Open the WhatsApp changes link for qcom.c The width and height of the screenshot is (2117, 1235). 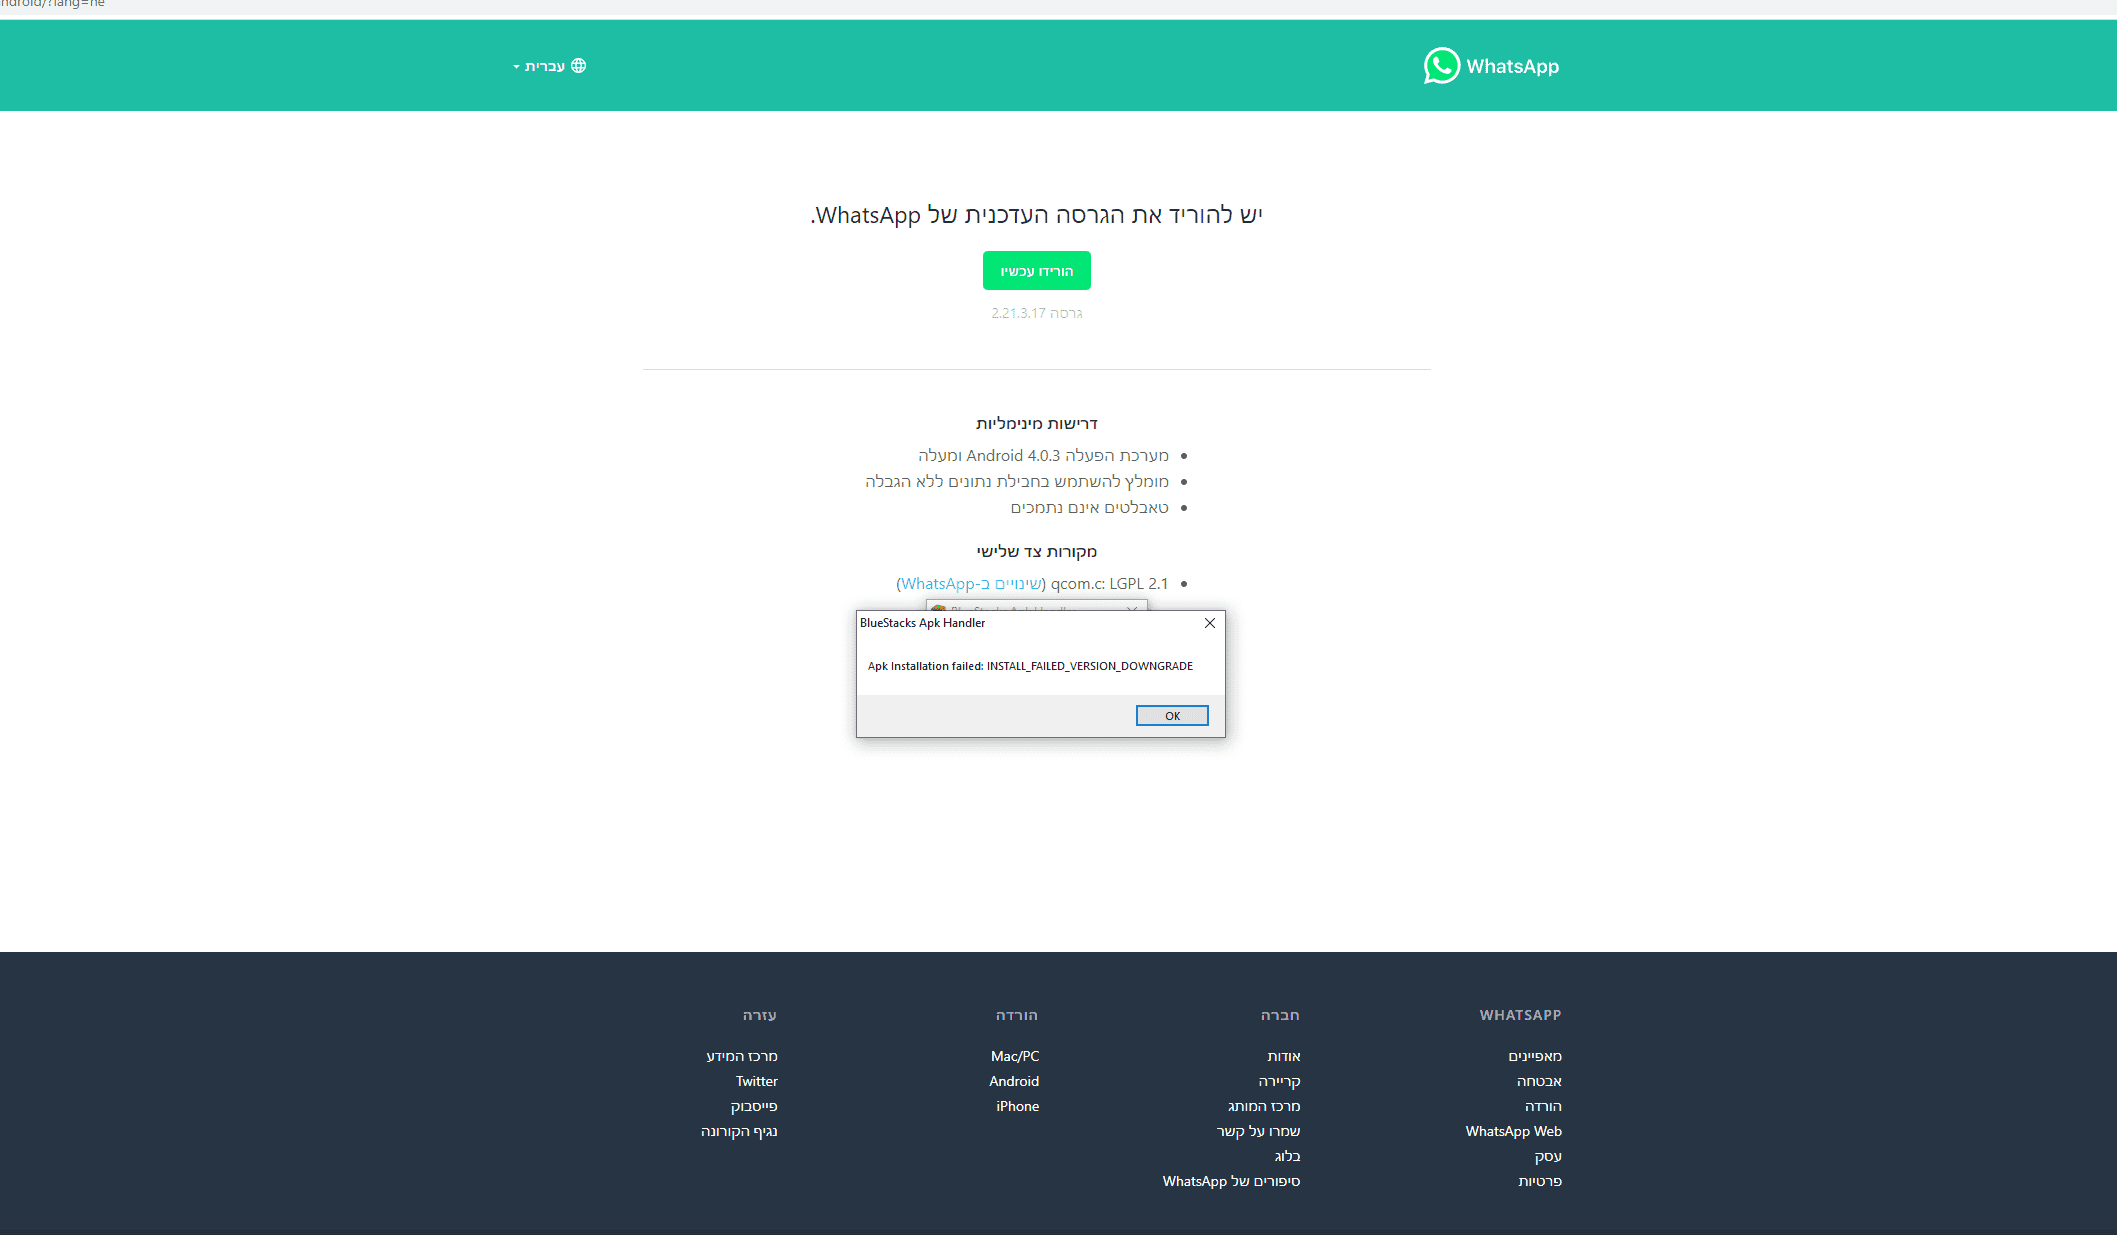(x=970, y=584)
